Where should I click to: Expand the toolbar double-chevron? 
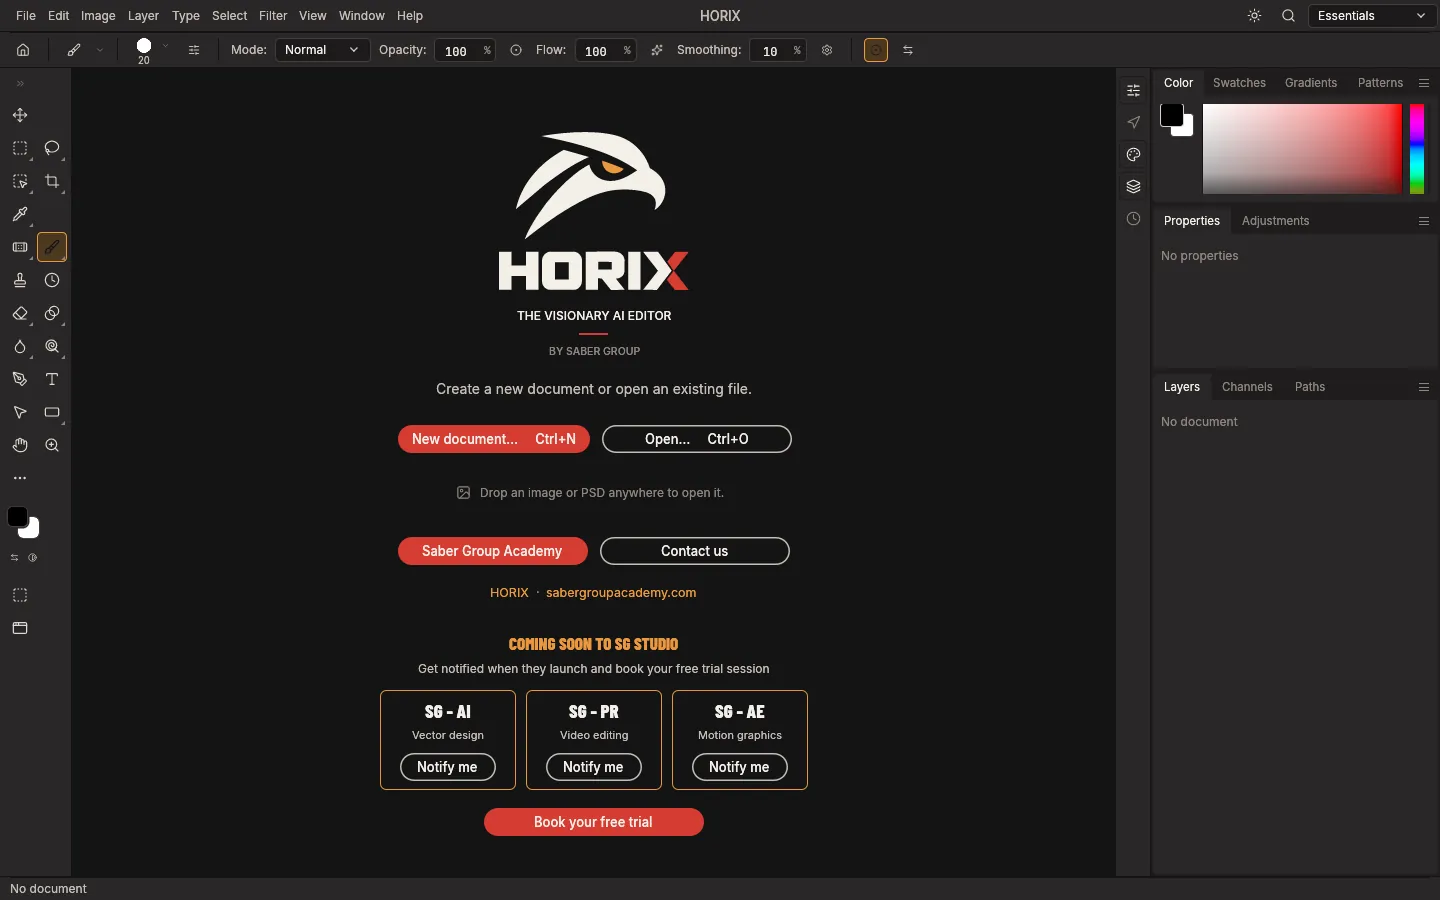(x=20, y=84)
